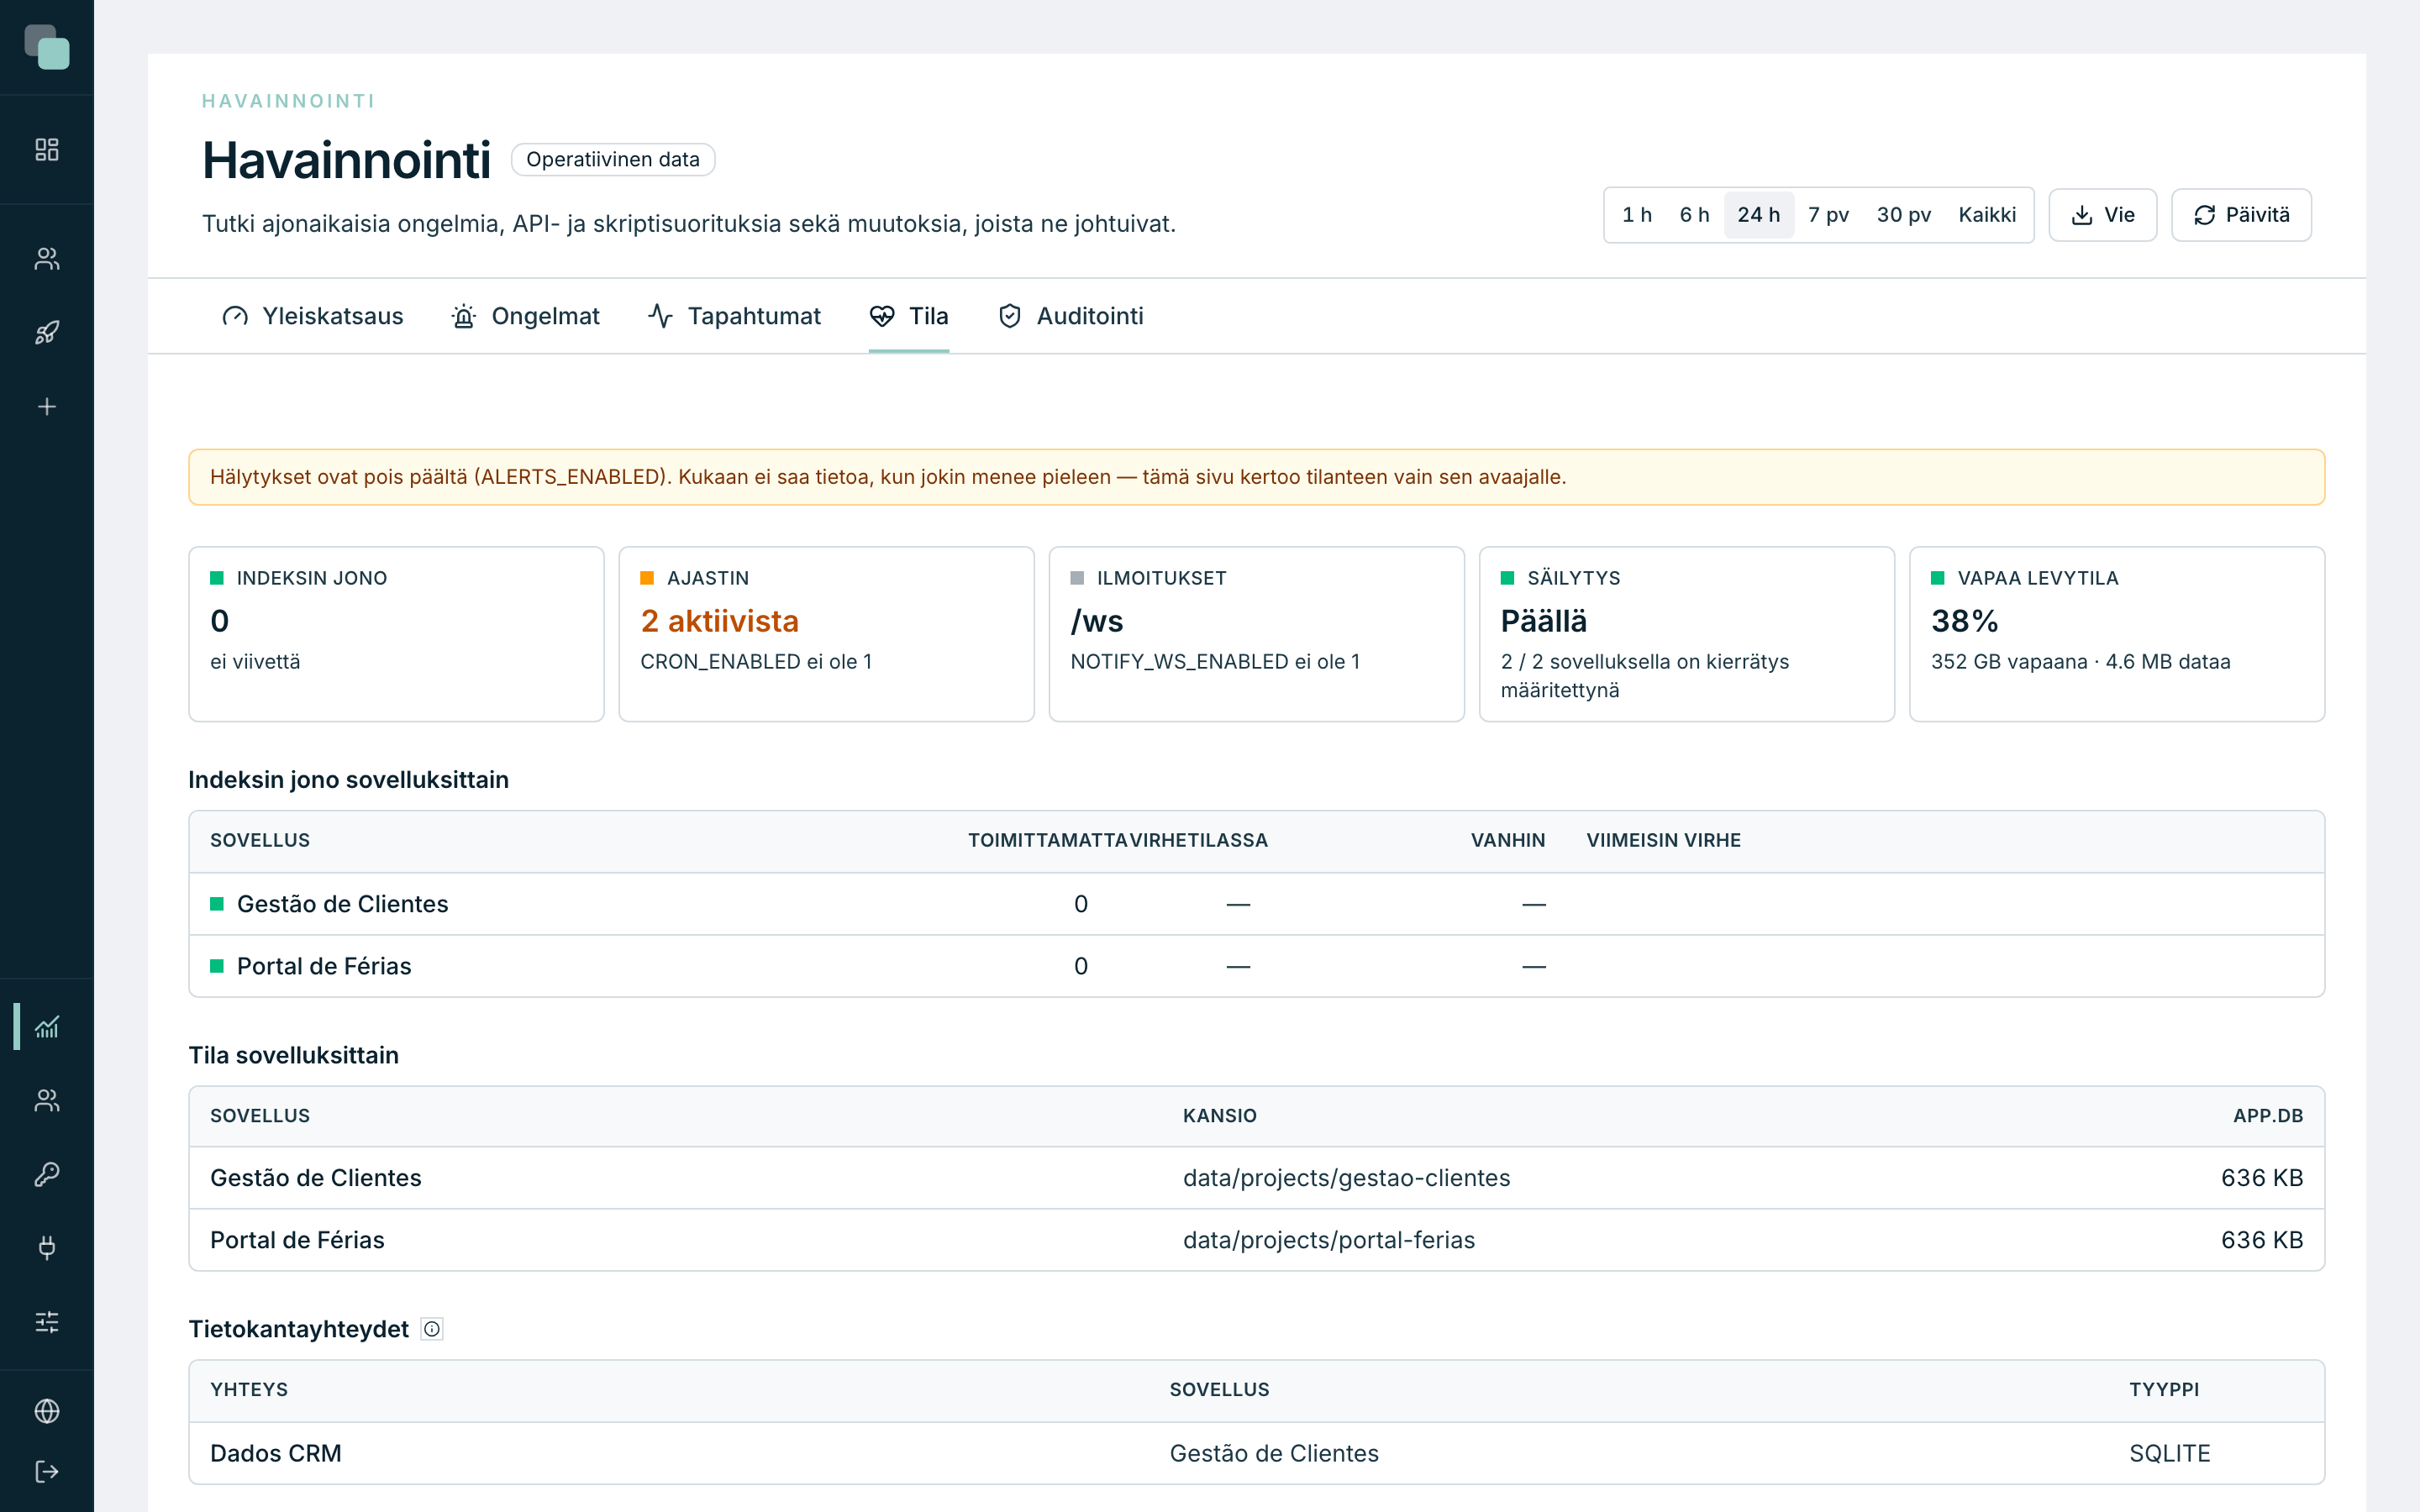Click Gestão de Clientes in index queue table

pyautogui.click(x=342, y=904)
